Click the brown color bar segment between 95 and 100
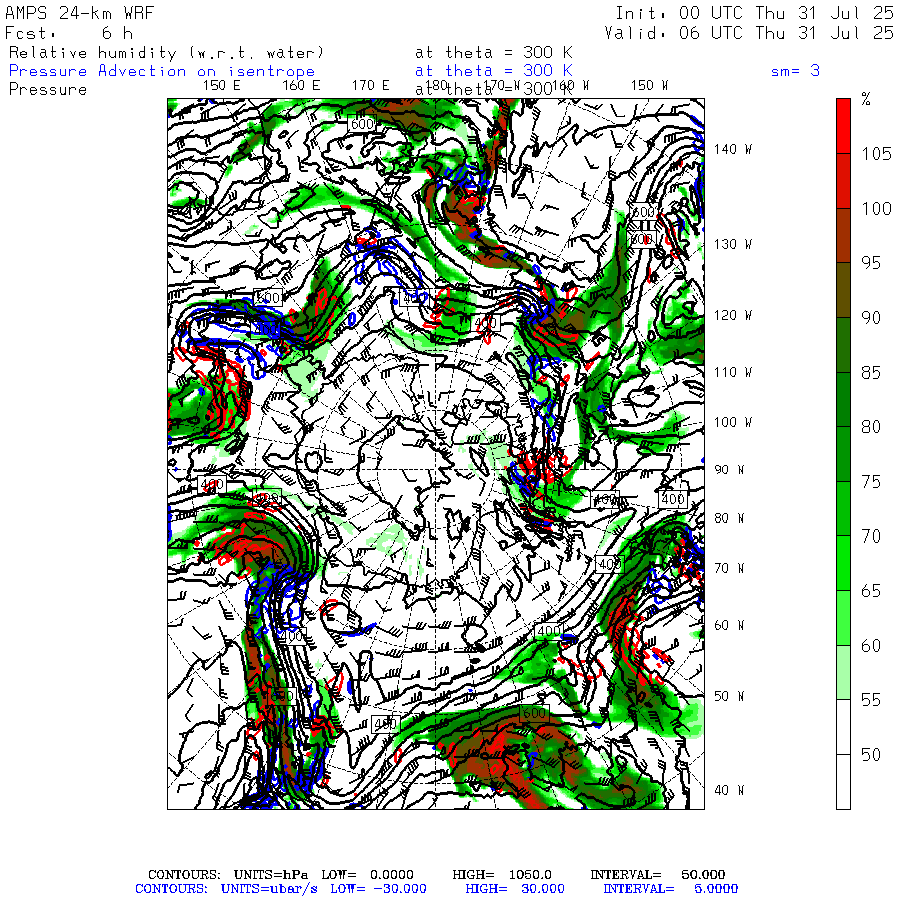The height and width of the screenshot is (900, 900). tap(843, 235)
